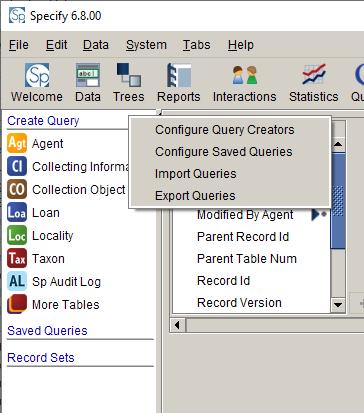Start a Collecting Information query
The height and width of the screenshot is (413, 364).
[x=80, y=167]
